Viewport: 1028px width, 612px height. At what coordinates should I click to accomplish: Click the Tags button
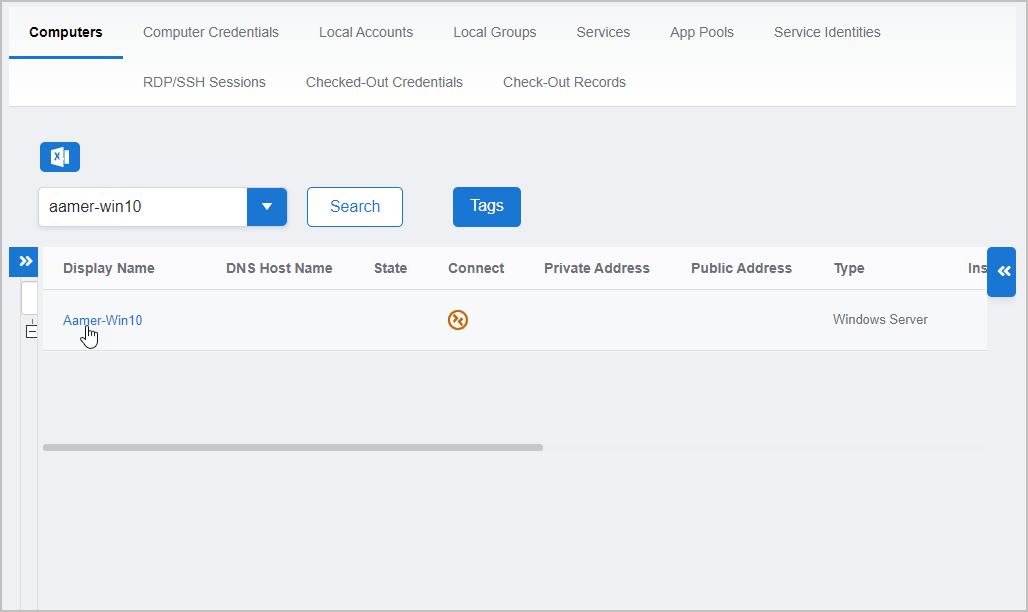click(486, 206)
